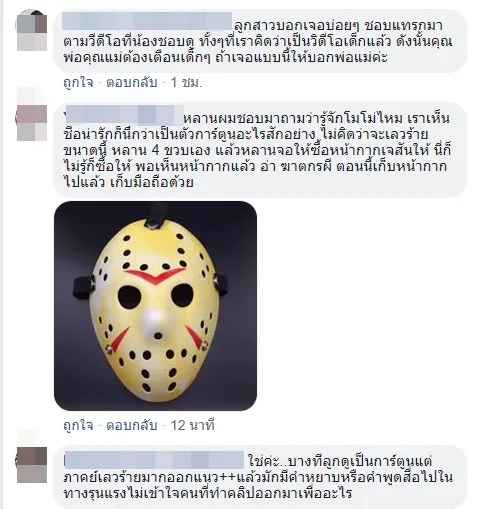Screen dimensions: 496x509
Task: Open first commenter's blurred profile picture
Action: point(32,30)
